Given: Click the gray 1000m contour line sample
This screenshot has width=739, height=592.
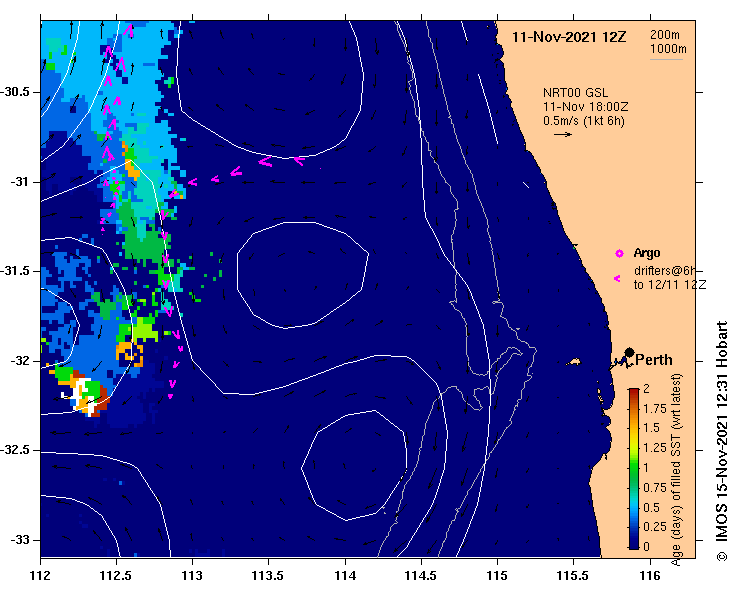Looking at the screenshot, I should [x=666, y=59].
